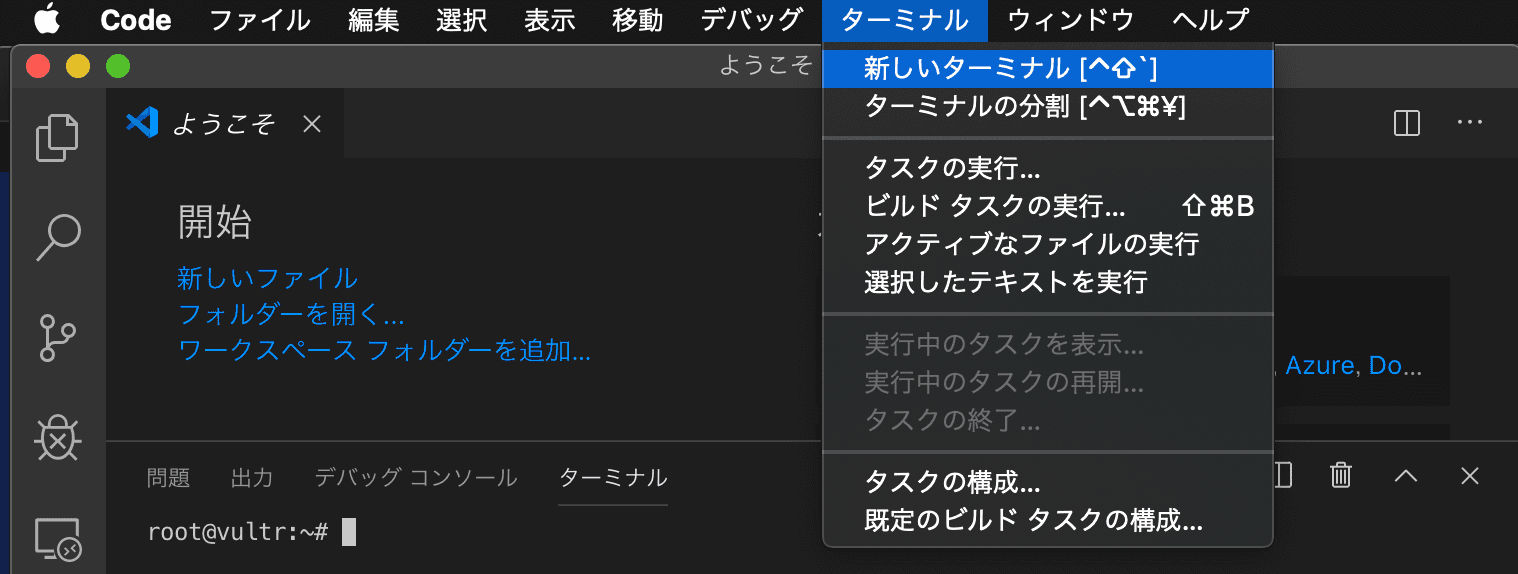The image size is (1518, 574).
Task: Switch to the 出力 panel tab
Action: pyautogui.click(x=251, y=478)
